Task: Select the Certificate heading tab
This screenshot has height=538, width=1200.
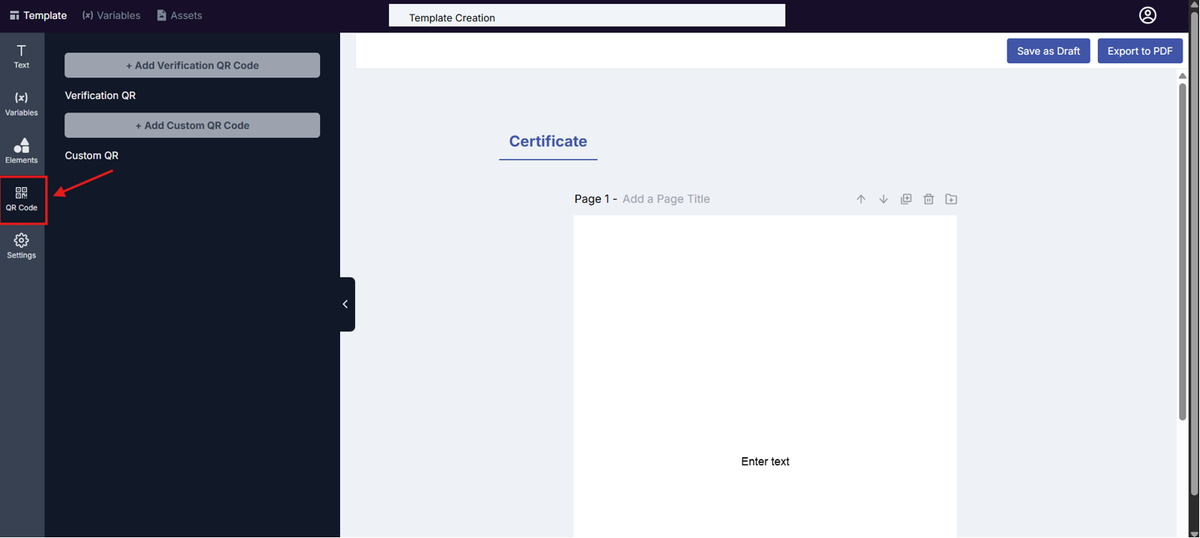Action: point(548,142)
